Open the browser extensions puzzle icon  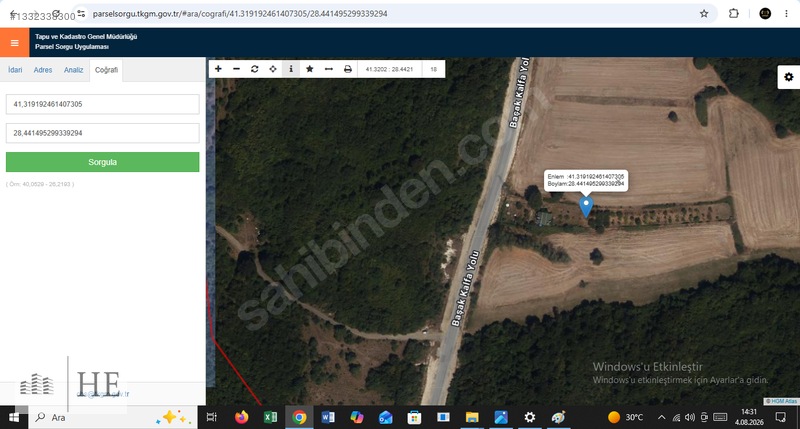coord(734,14)
